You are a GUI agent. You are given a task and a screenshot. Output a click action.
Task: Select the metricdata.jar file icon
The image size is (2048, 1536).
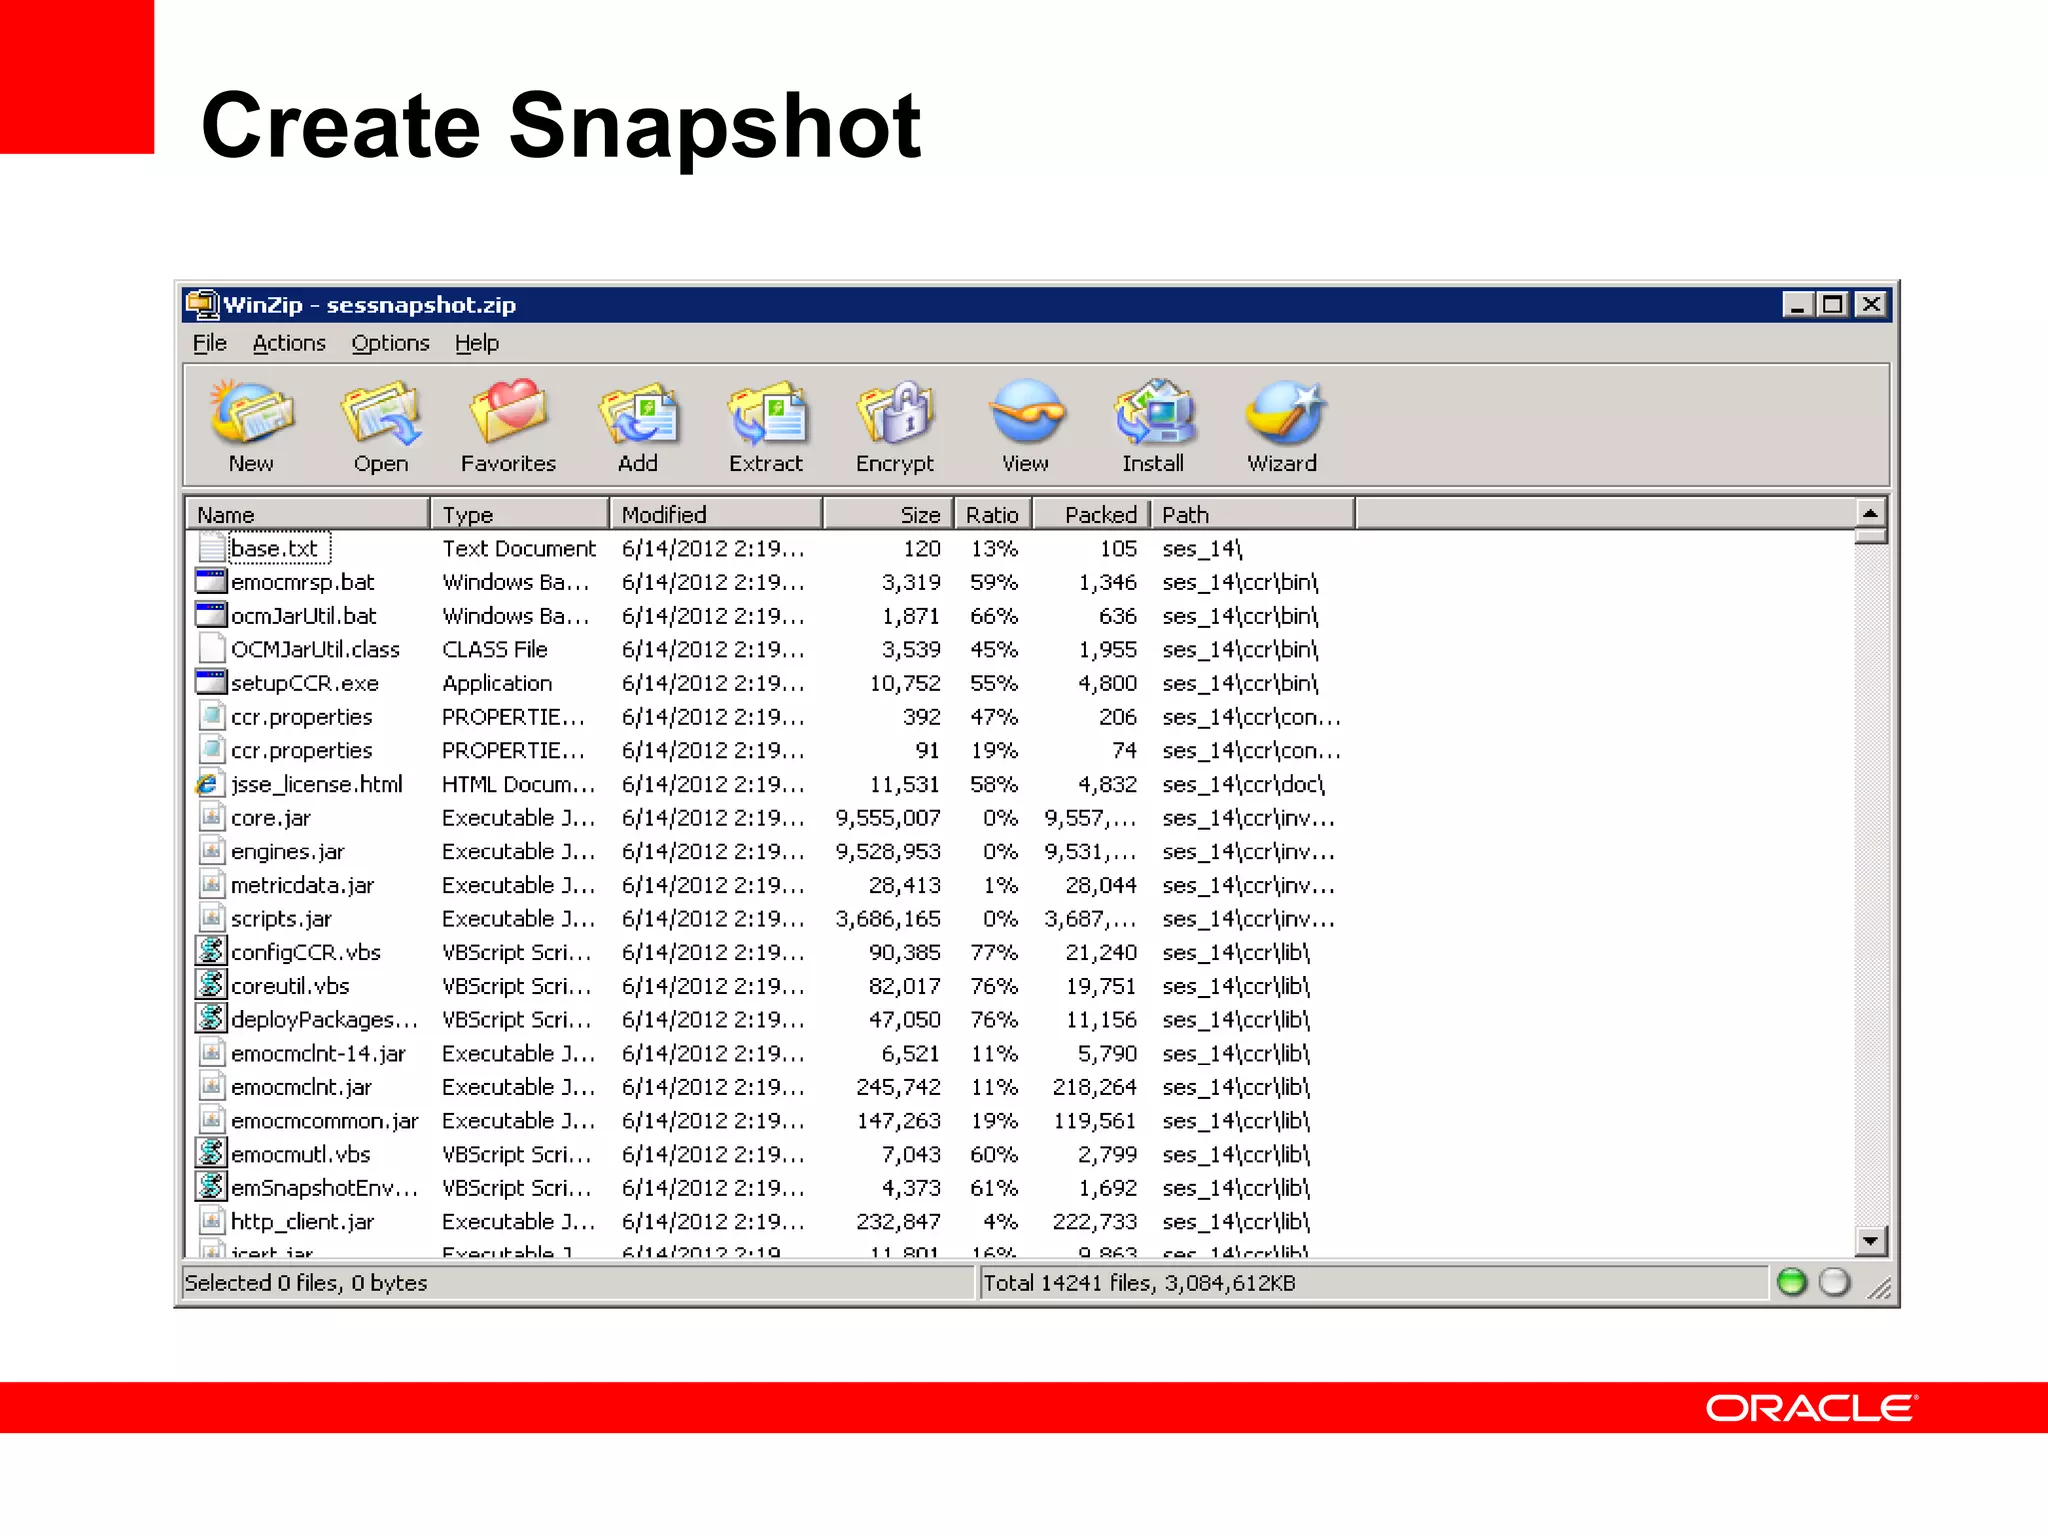[211, 884]
